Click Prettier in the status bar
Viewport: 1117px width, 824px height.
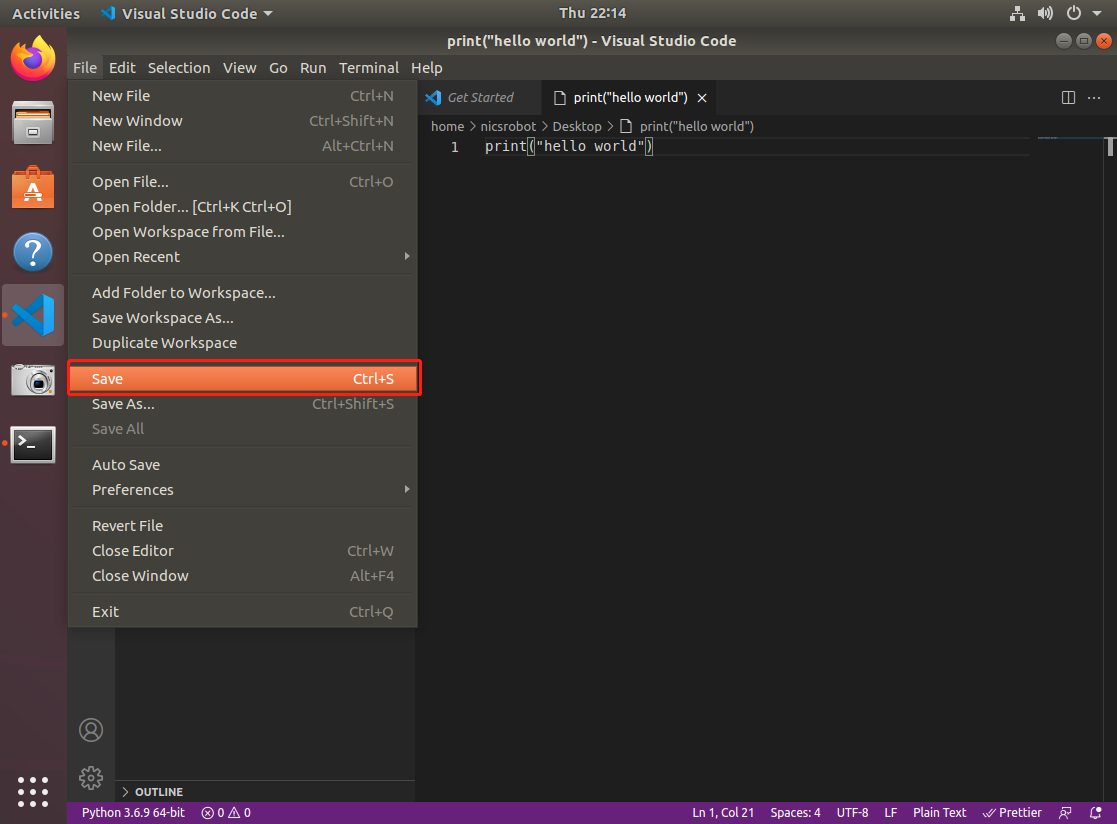pos(1012,813)
